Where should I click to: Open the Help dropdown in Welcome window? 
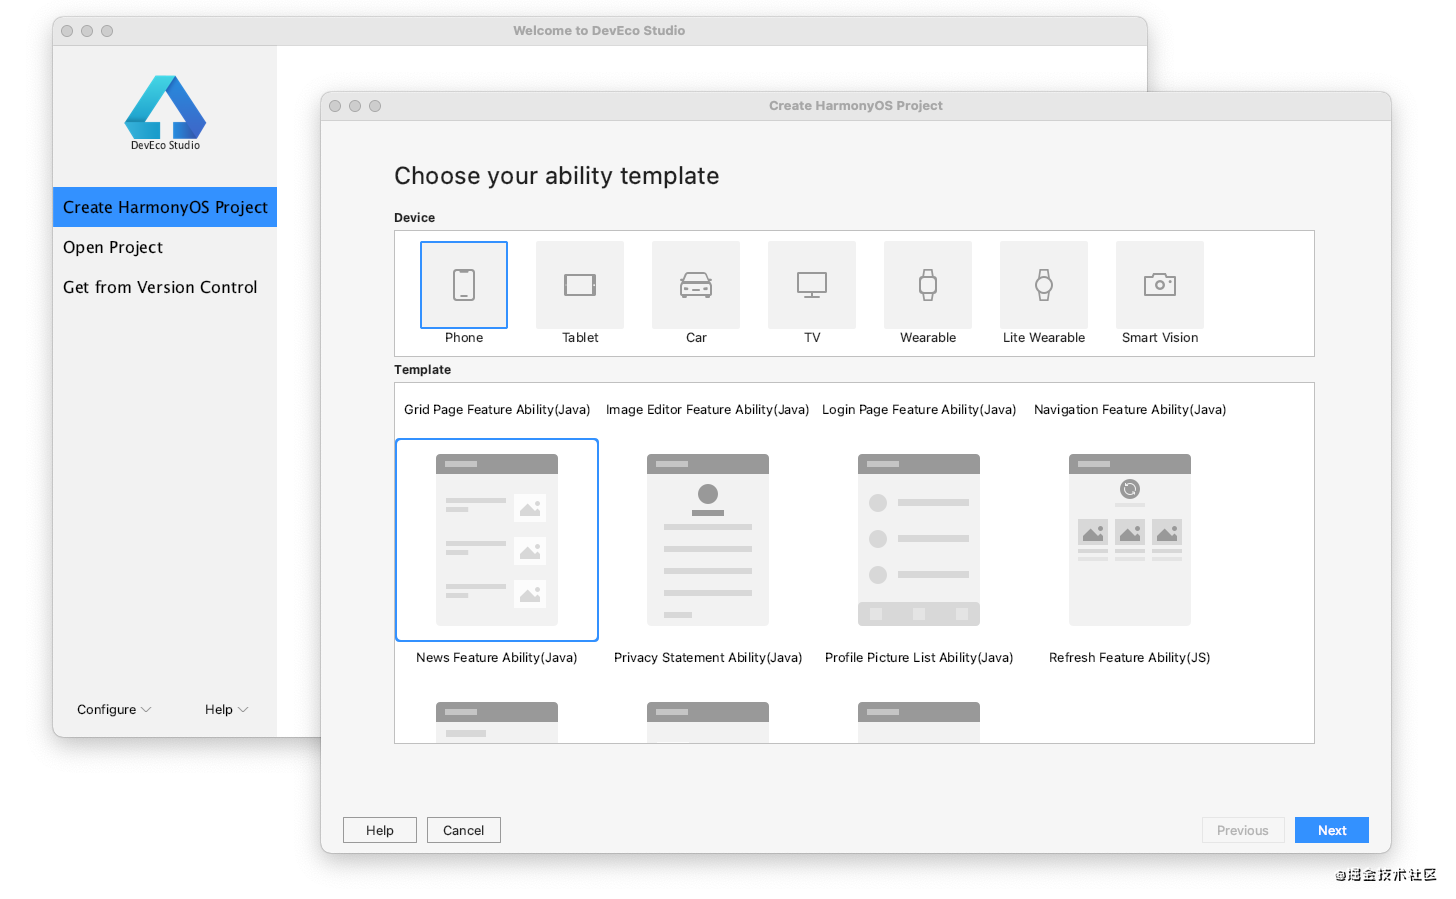coord(226,710)
